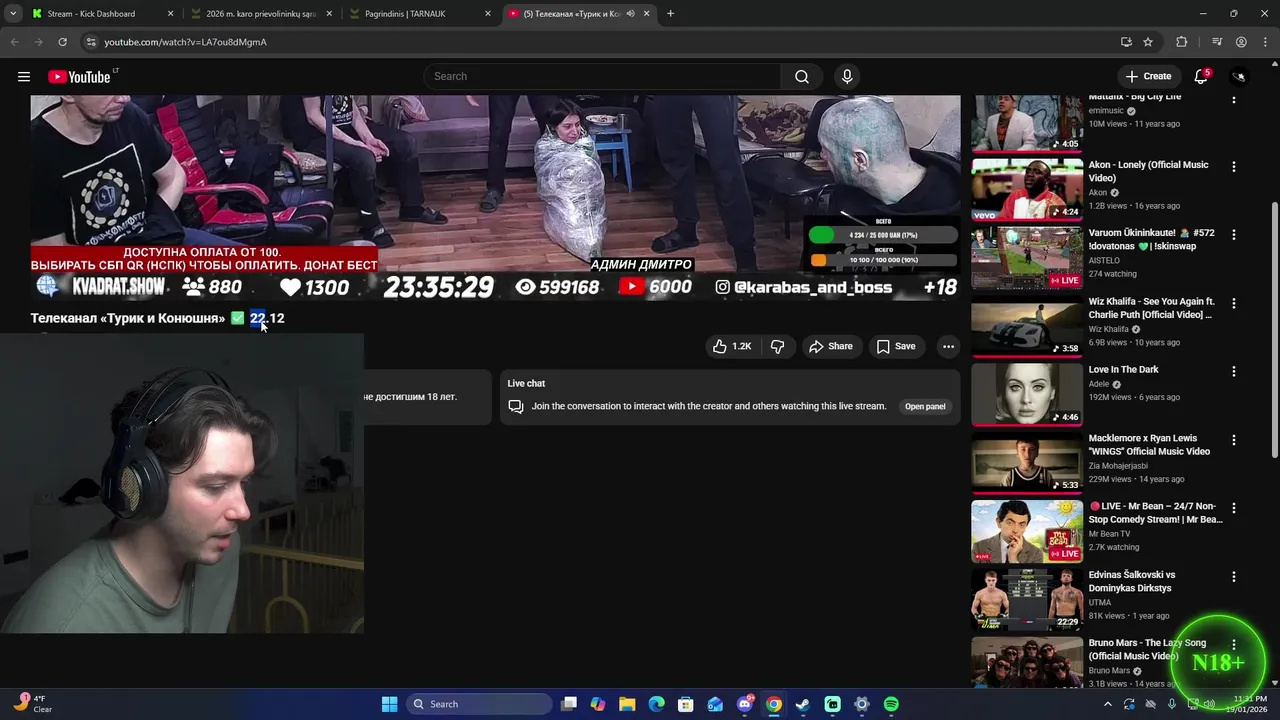Reload the page in Chrome
1280x720 pixels.
click(x=62, y=42)
